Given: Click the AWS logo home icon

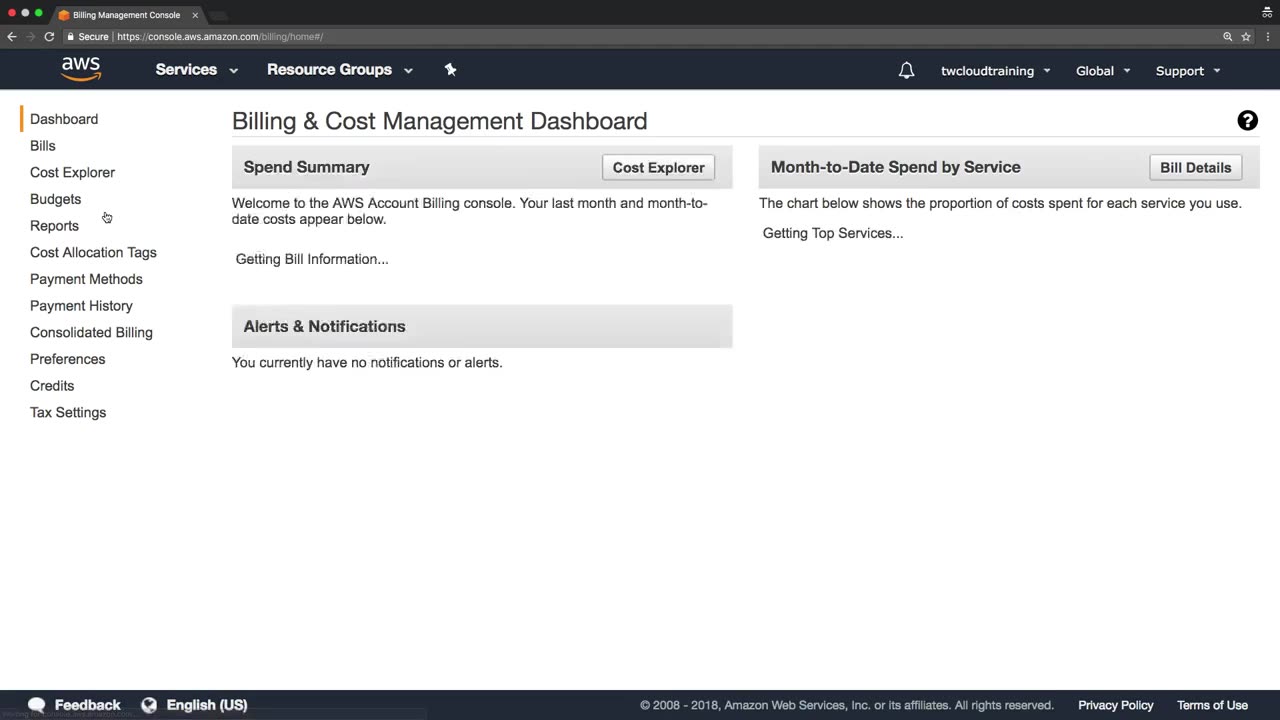Looking at the screenshot, I should click(81, 69).
